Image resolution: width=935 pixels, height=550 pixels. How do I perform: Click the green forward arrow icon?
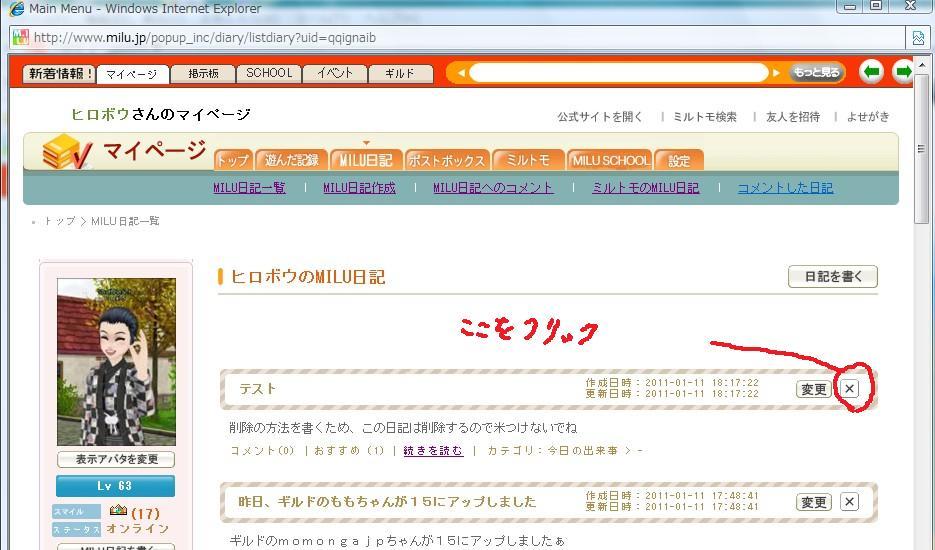coord(903,72)
